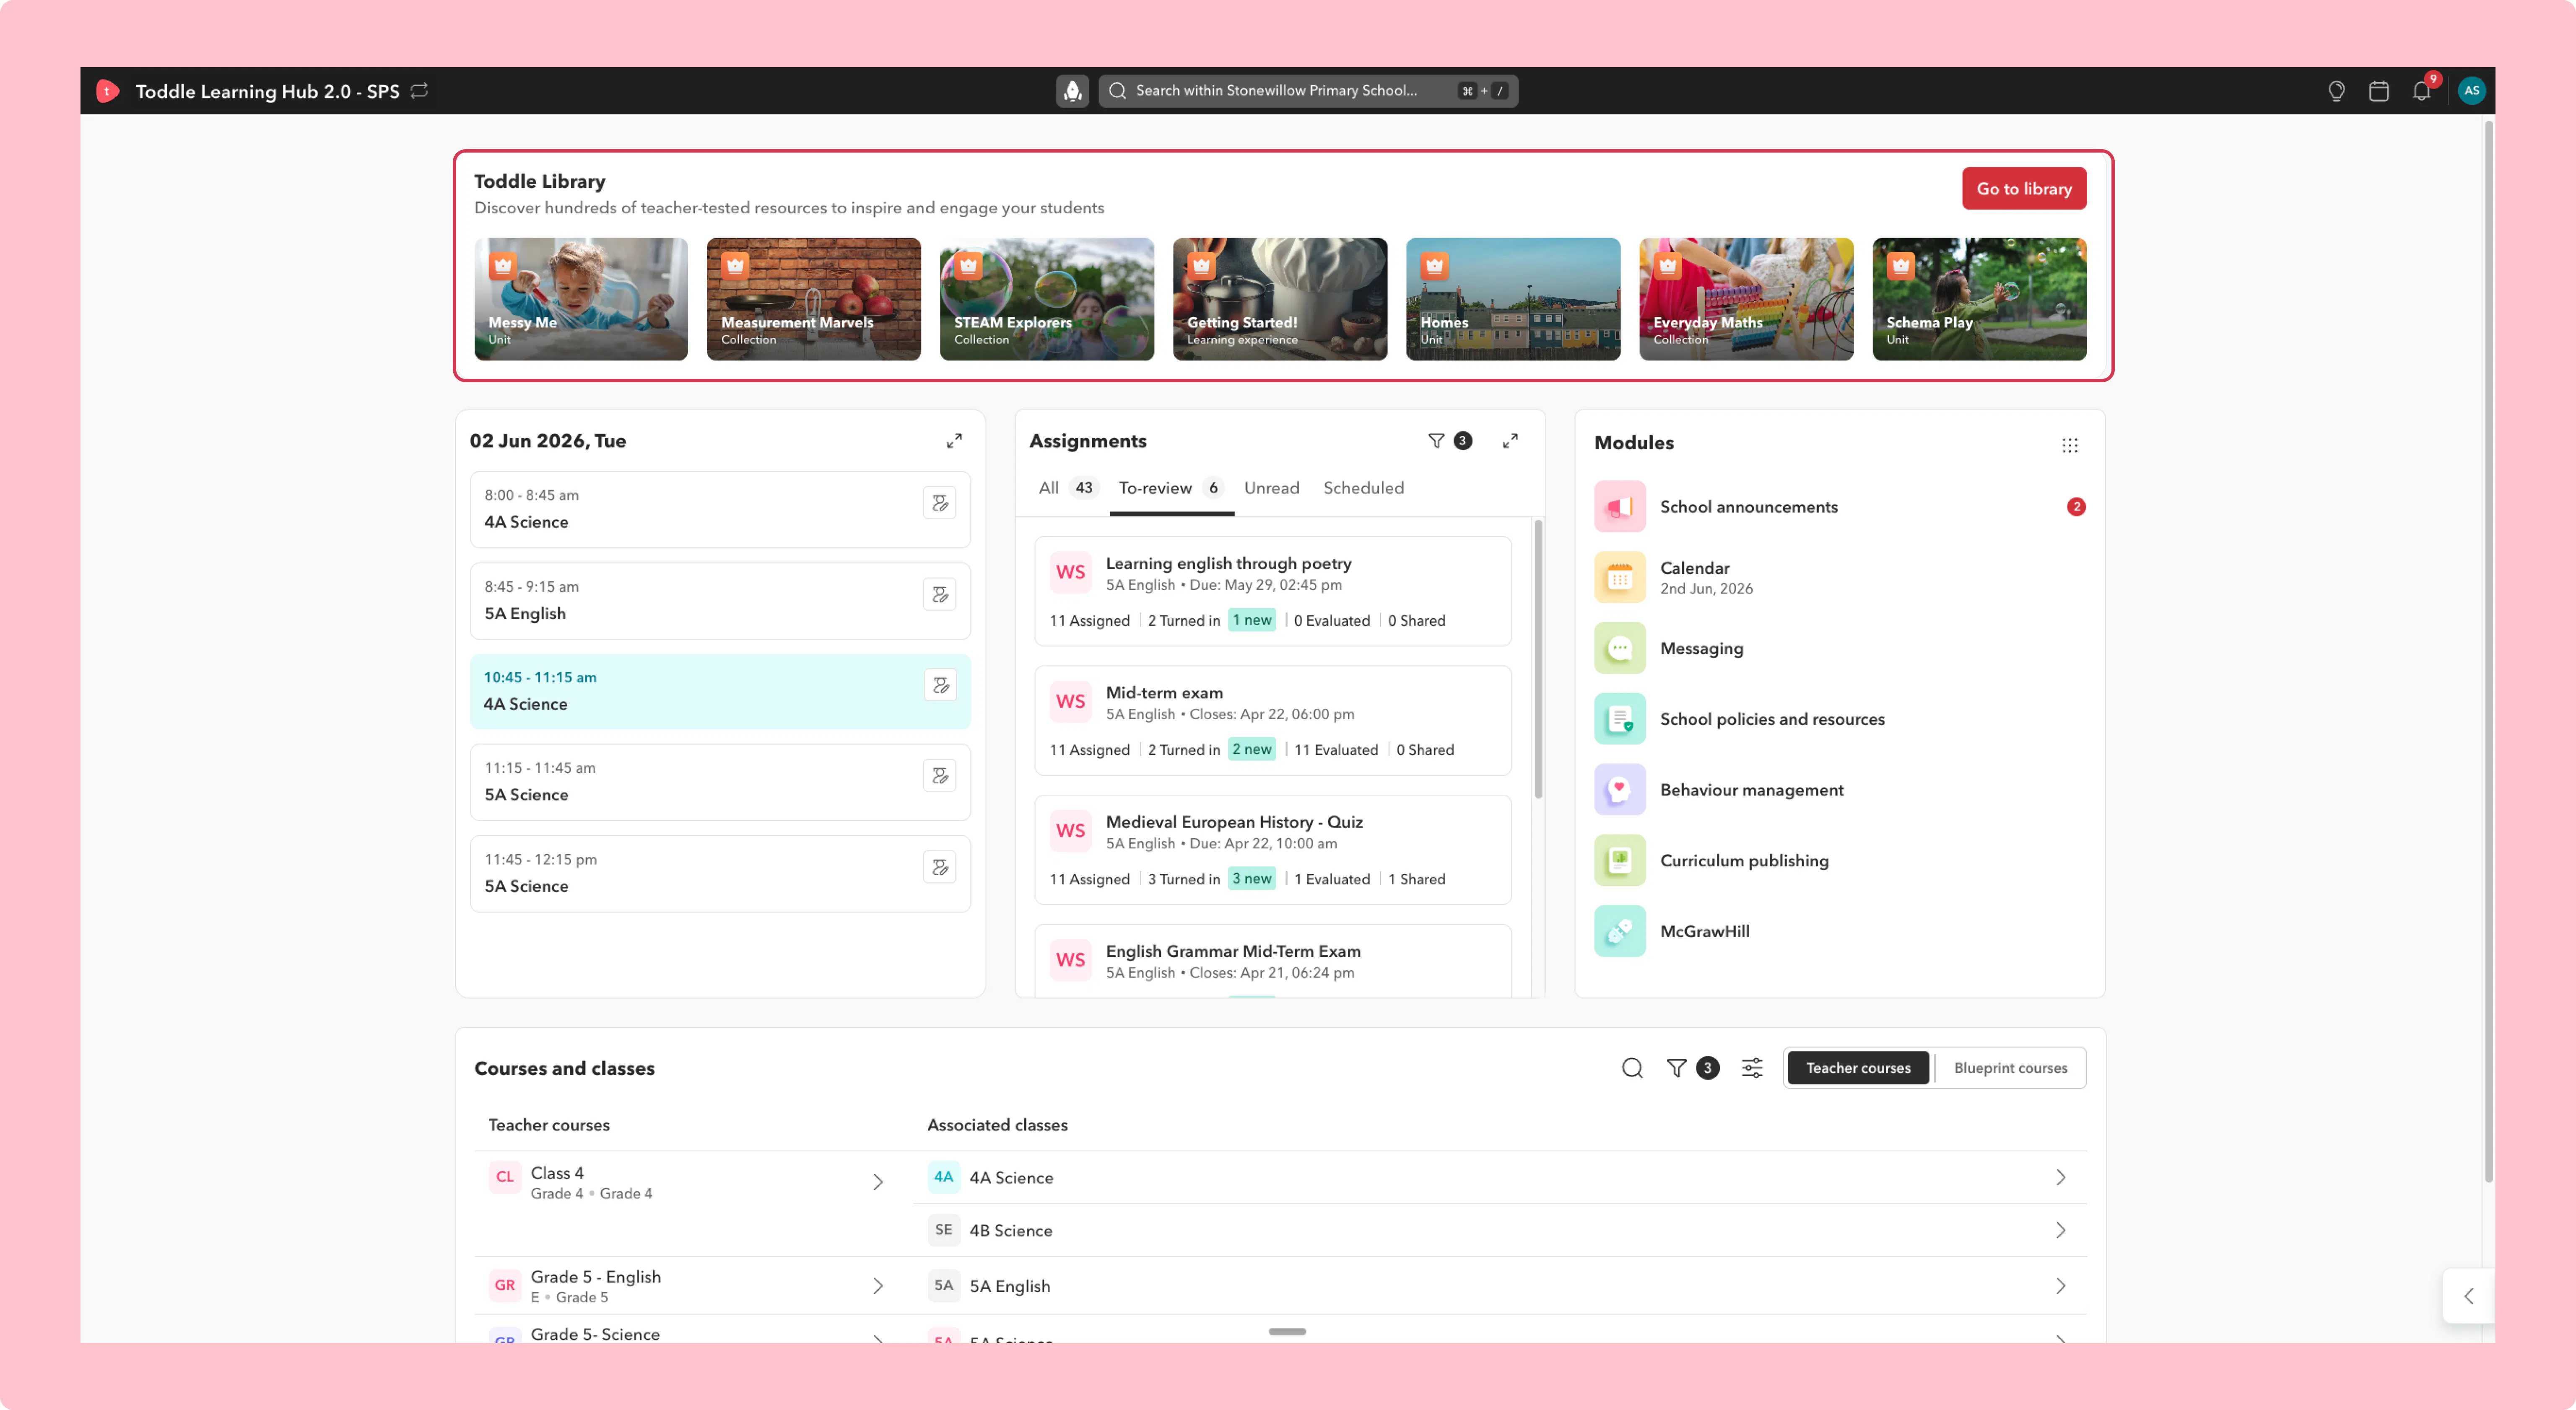Open attendance icon for 11:15 5A Science
Screen dimensions: 2576x1410
point(940,776)
